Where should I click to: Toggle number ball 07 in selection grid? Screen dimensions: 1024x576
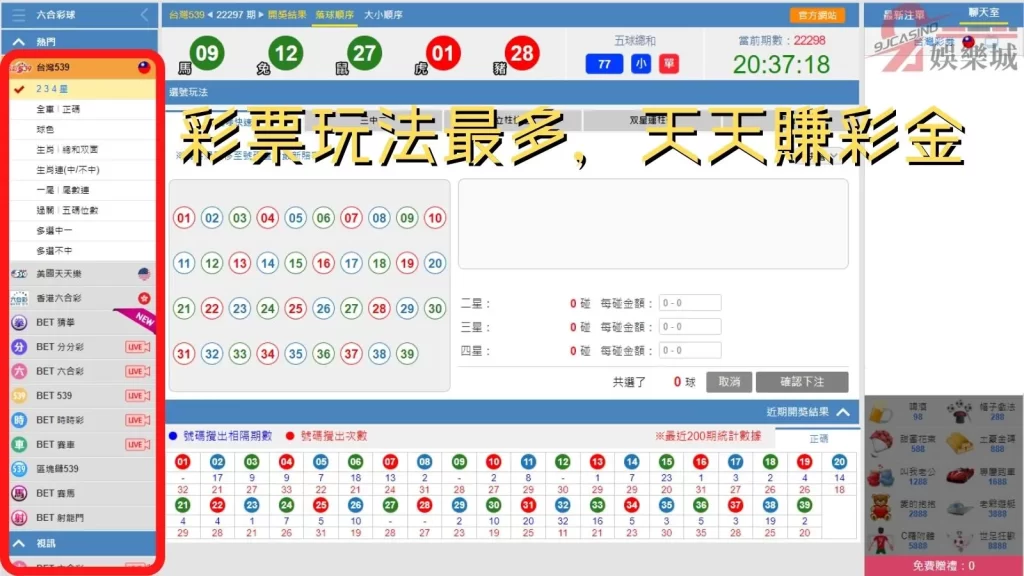tap(351, 218)
